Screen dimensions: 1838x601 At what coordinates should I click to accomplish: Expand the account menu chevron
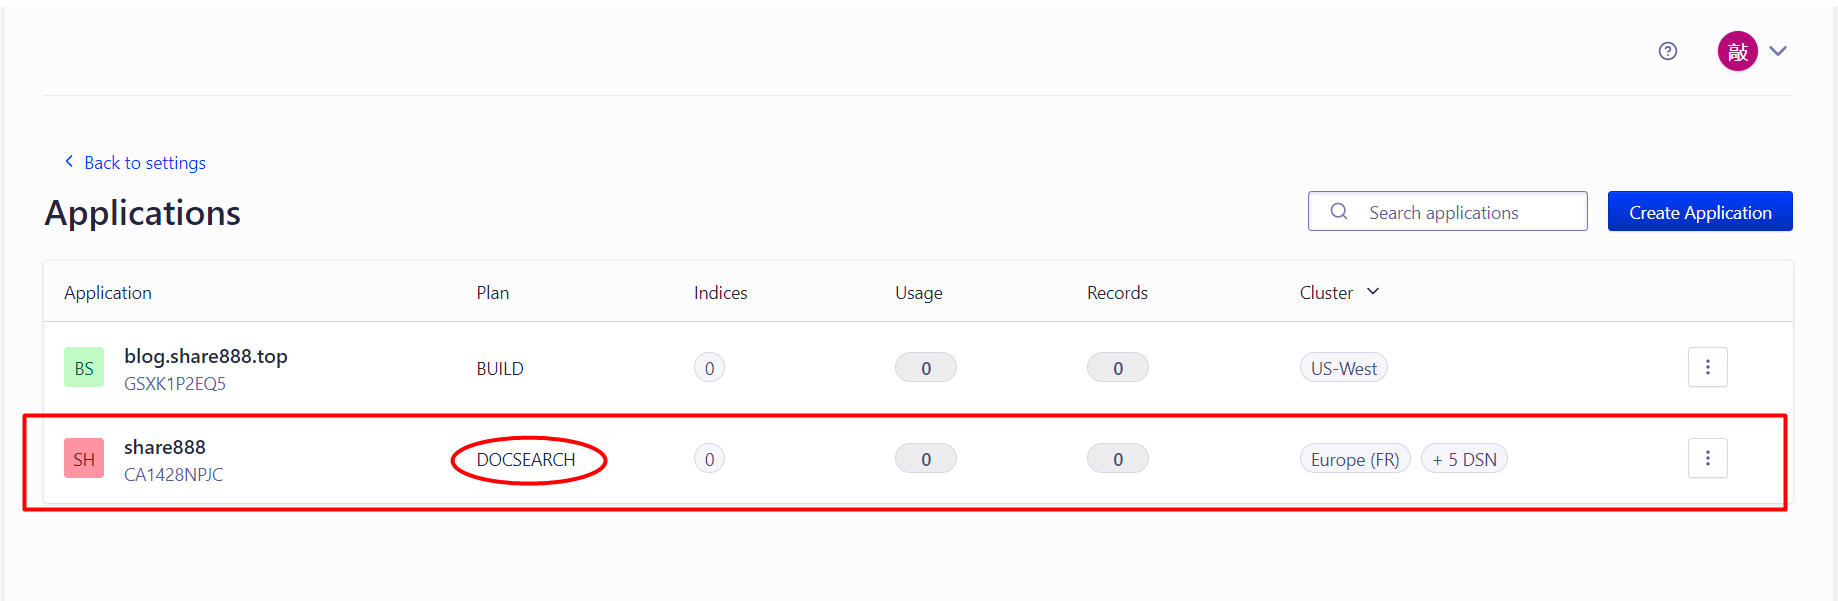[x=1778, y=51]
